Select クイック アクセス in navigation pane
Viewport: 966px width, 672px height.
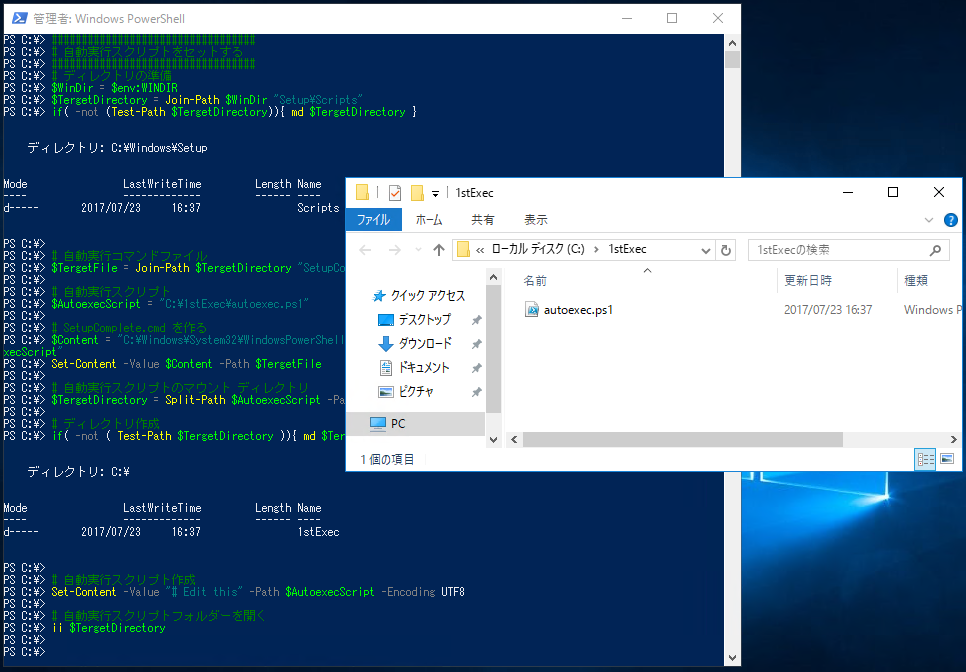(x=420, y=296)
